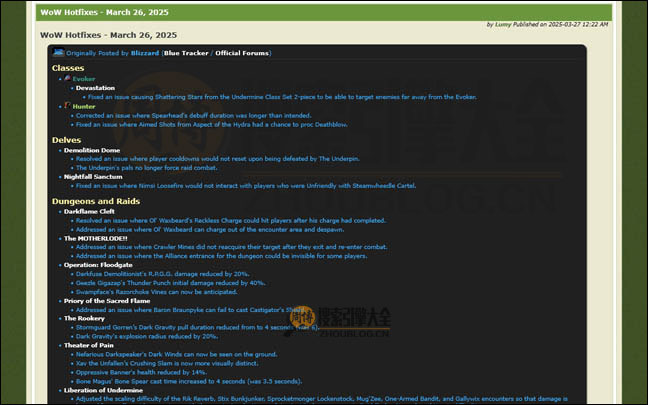
Task: Click the Hunter class name
Action: tap(84, 106)
